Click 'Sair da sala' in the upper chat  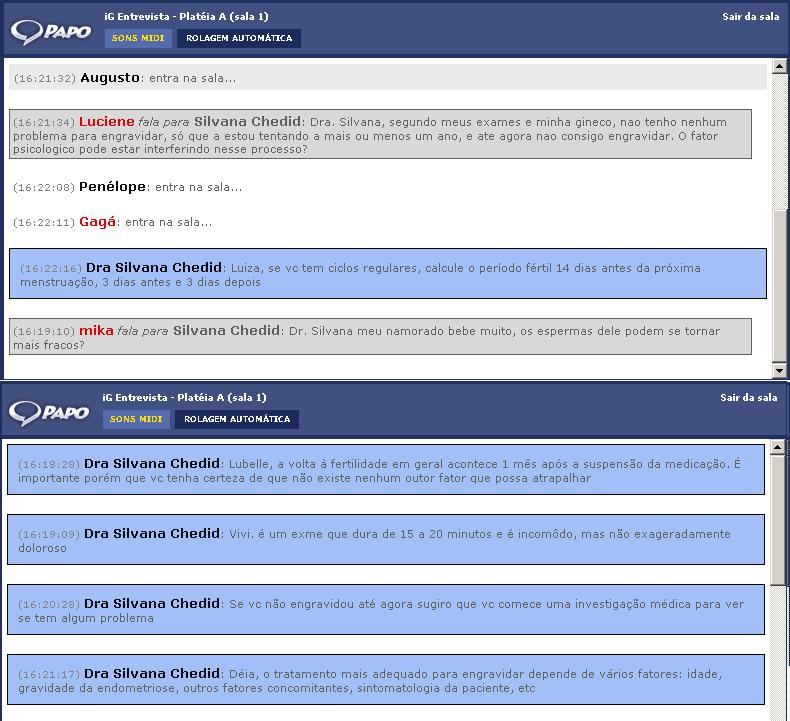[750, 17]
